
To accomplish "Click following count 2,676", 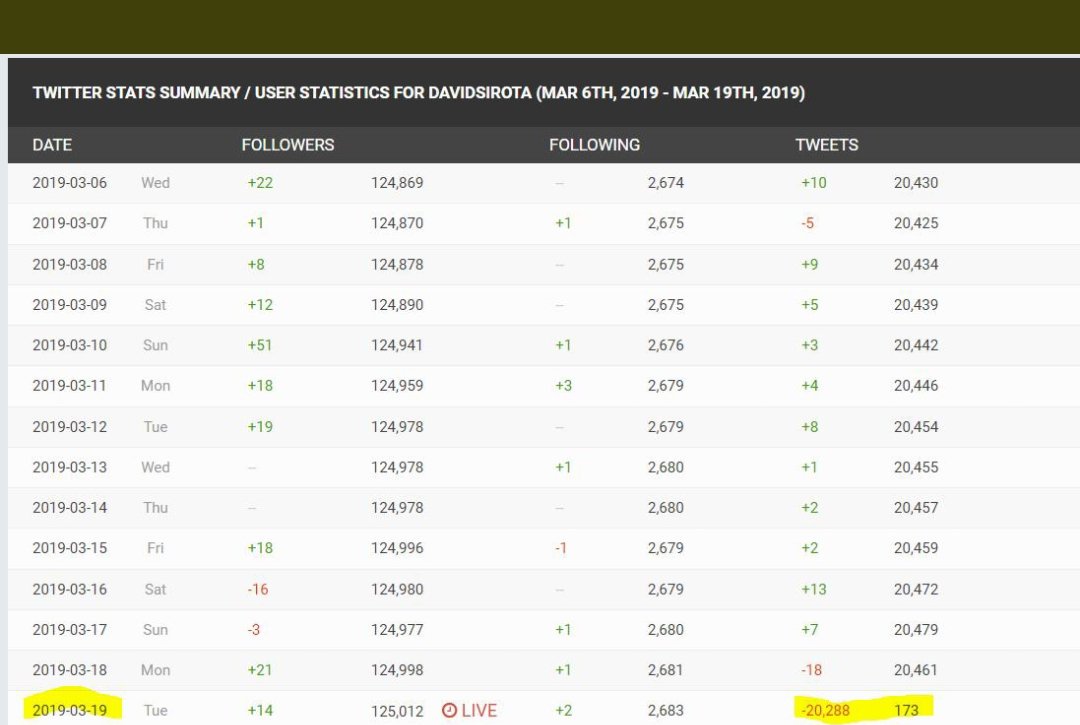I will pos(666,345).
